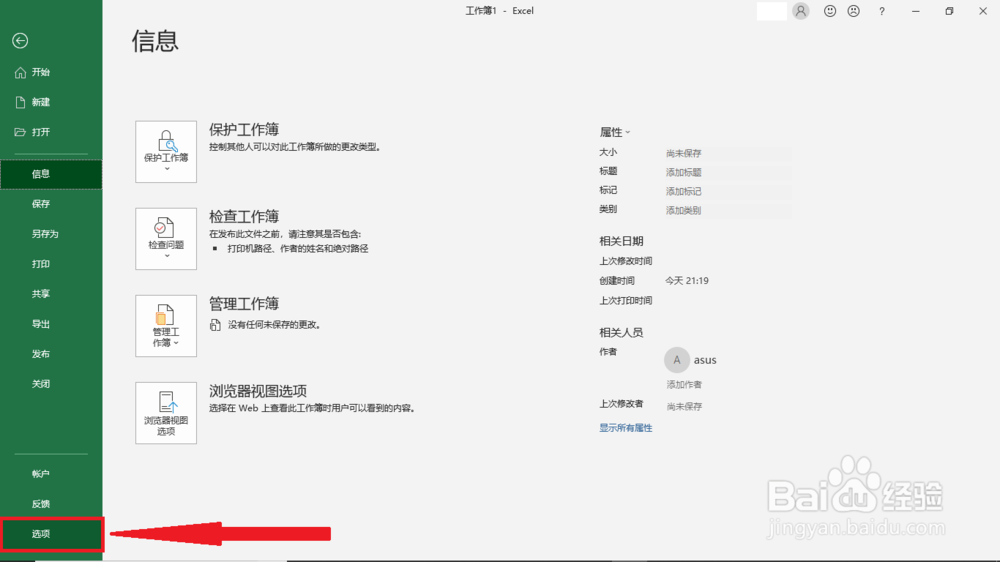Click the document icon beside 没有任何未保存的更改
The width and height of the screenshot is (1000, 562).
point(216,325)
